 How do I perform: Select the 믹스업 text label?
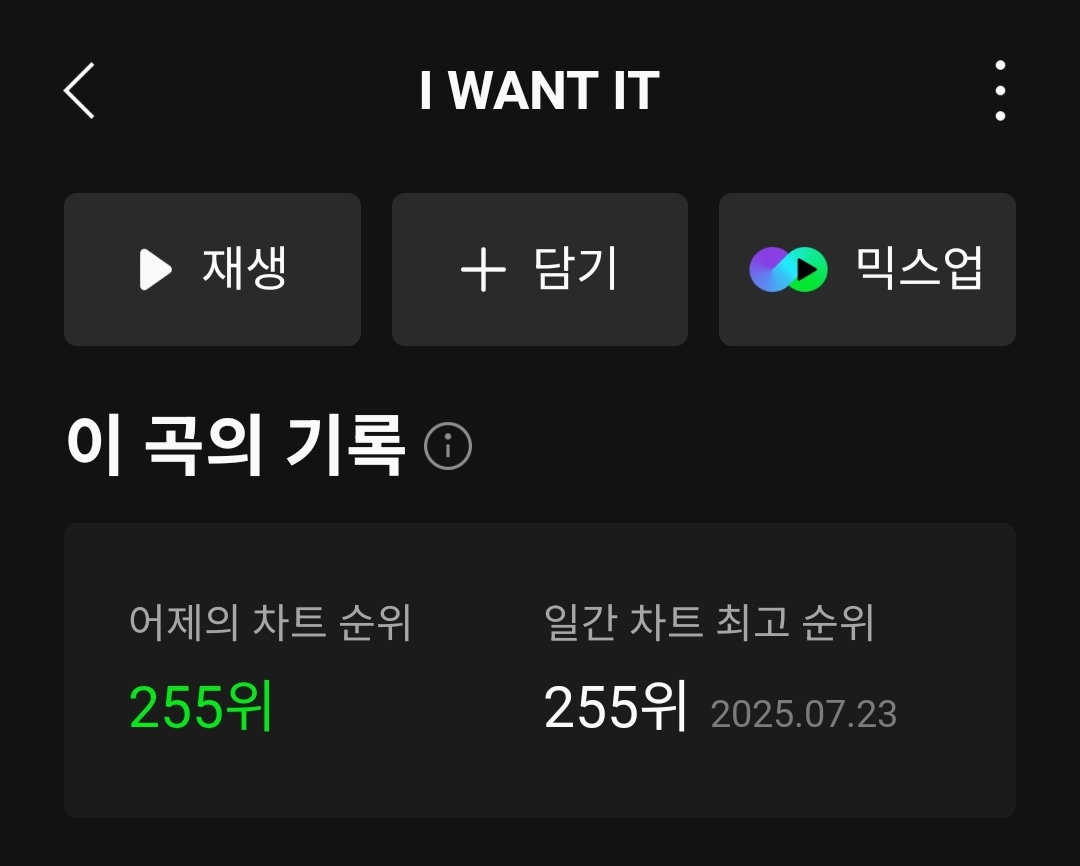[x=919, y=267]
